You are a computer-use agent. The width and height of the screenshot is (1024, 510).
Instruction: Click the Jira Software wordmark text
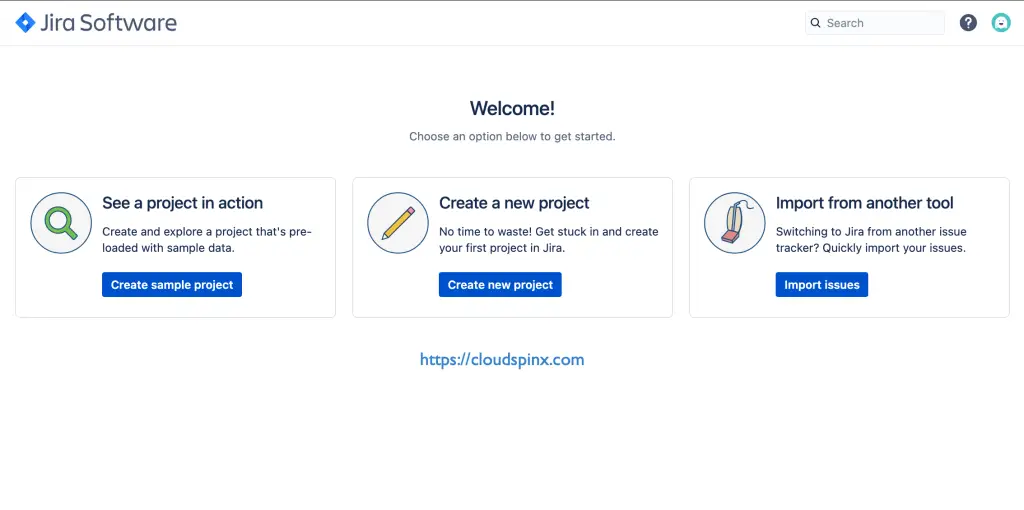pyautogui.click(x=108, y=23)
